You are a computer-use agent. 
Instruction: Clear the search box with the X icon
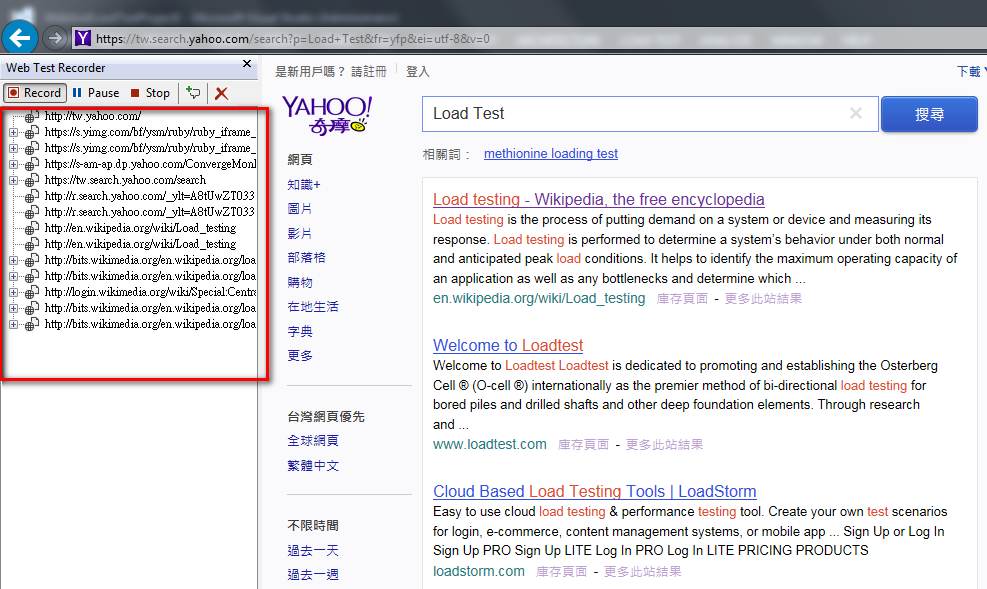coord(855,113)
